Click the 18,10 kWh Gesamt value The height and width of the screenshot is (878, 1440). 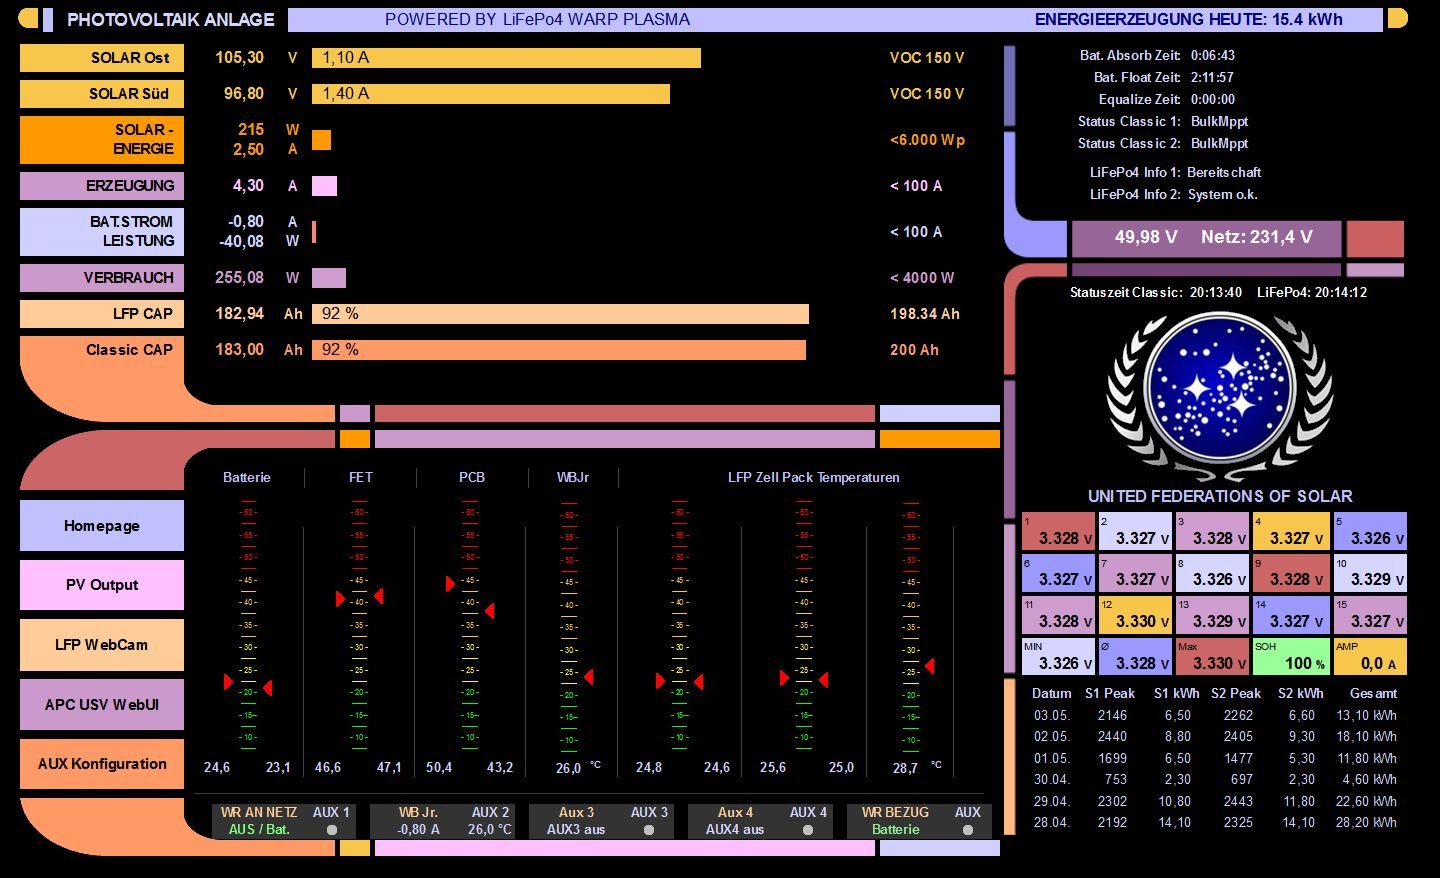1367,737
